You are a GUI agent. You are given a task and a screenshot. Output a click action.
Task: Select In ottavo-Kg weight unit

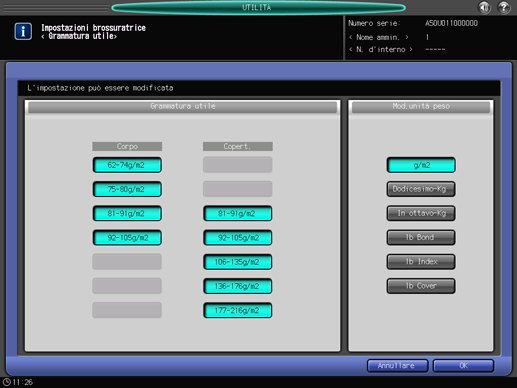pyautogui.click(x=421, y=213)
